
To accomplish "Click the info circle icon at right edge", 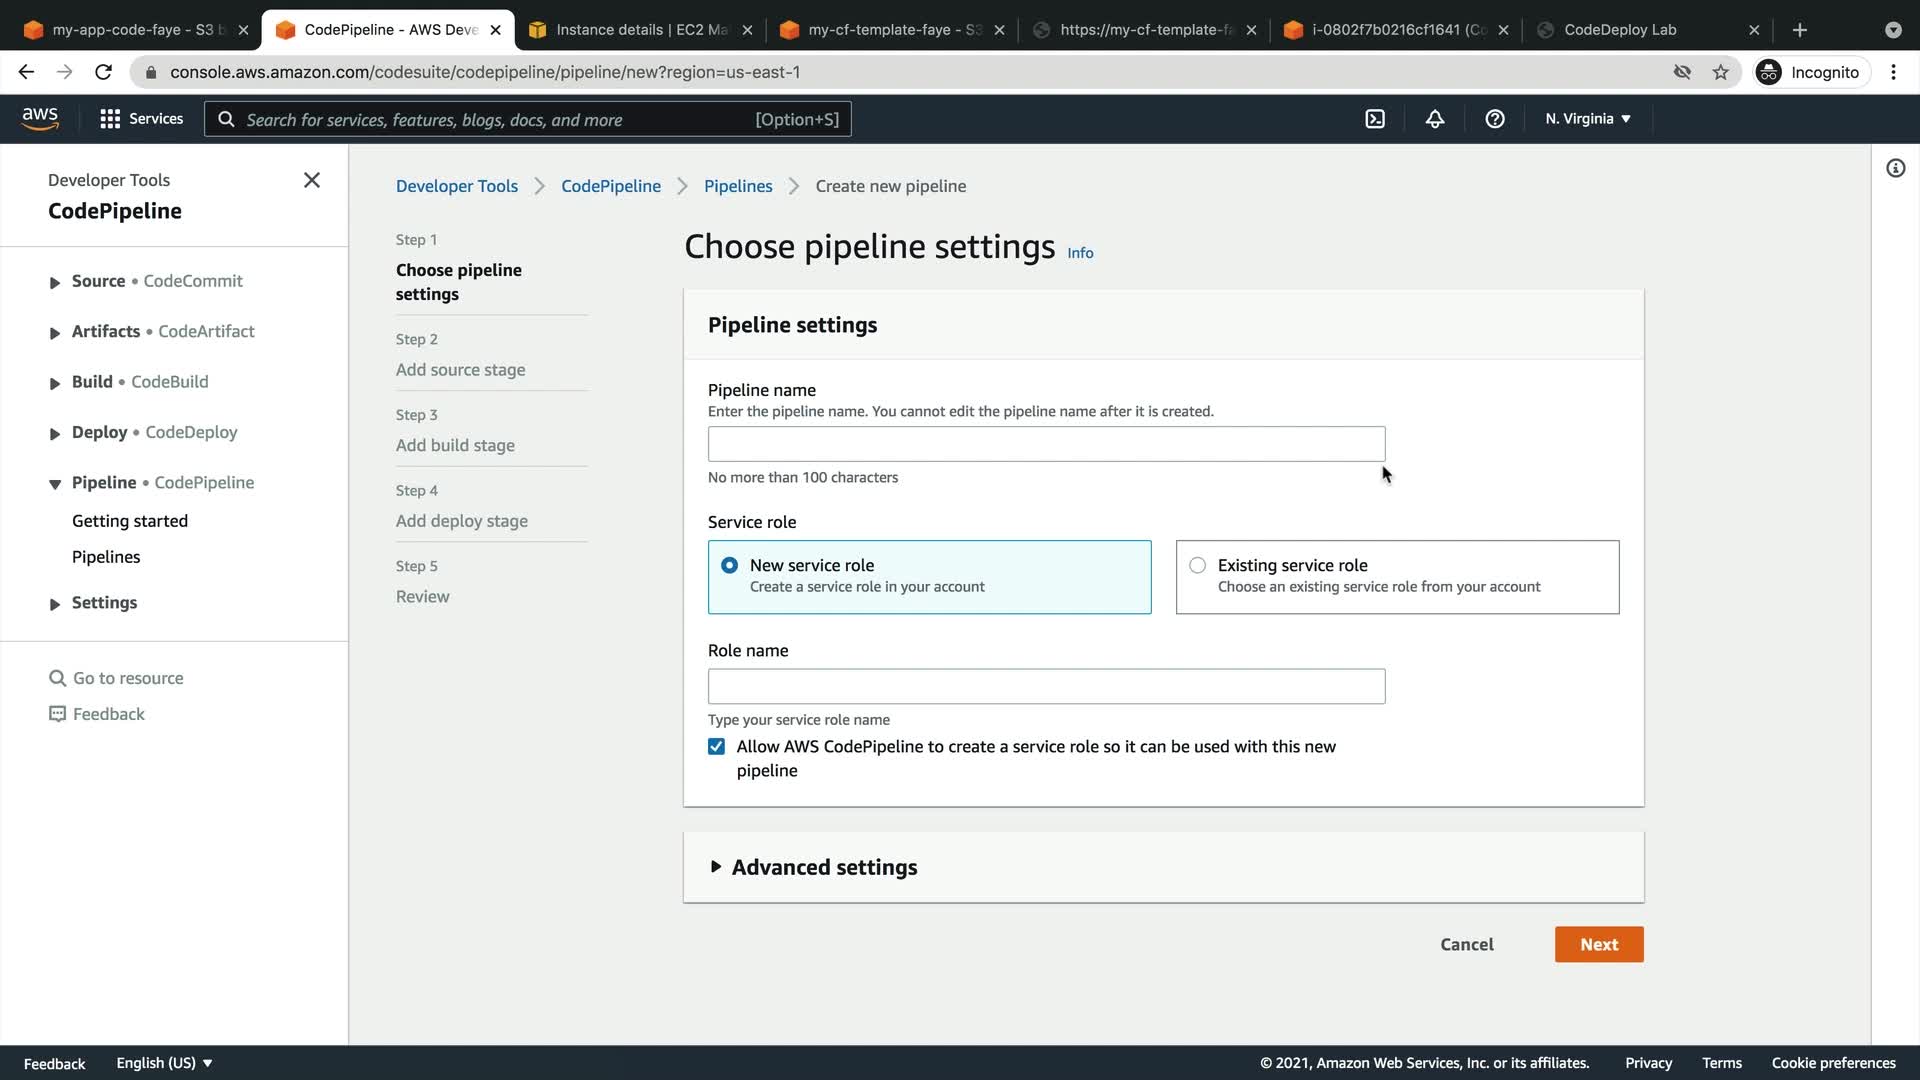I will tap(1895, 168).
